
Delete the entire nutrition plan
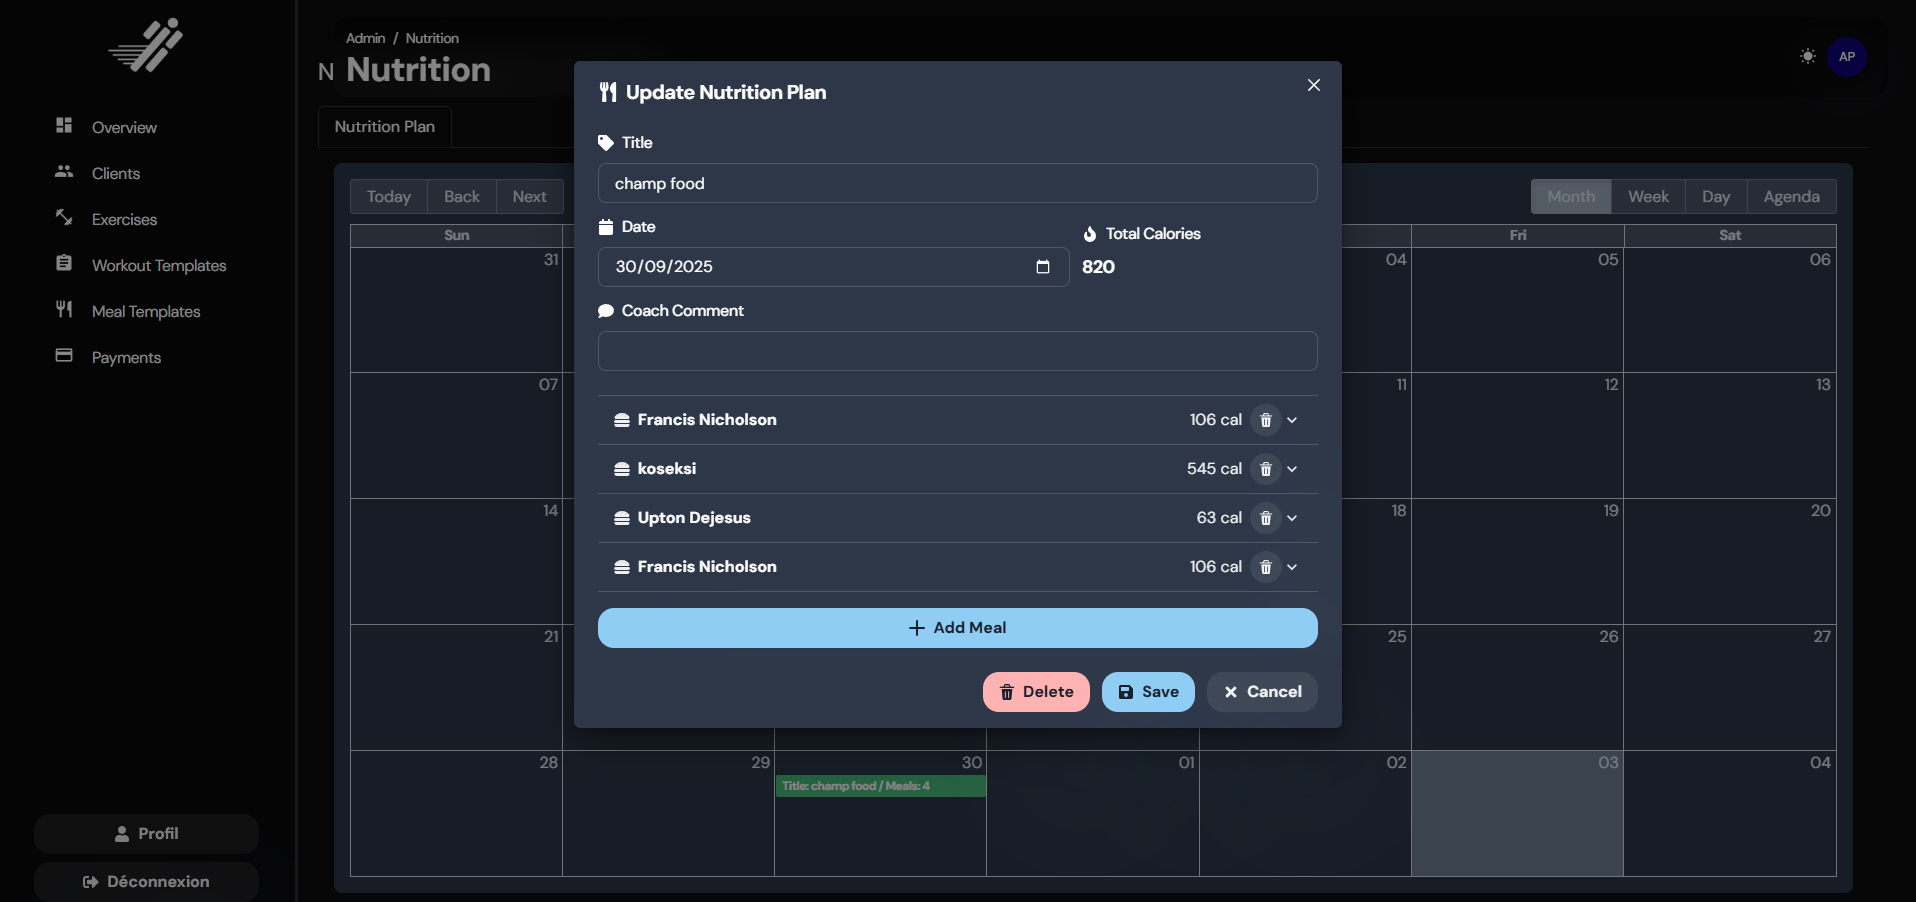(1035, 691)
